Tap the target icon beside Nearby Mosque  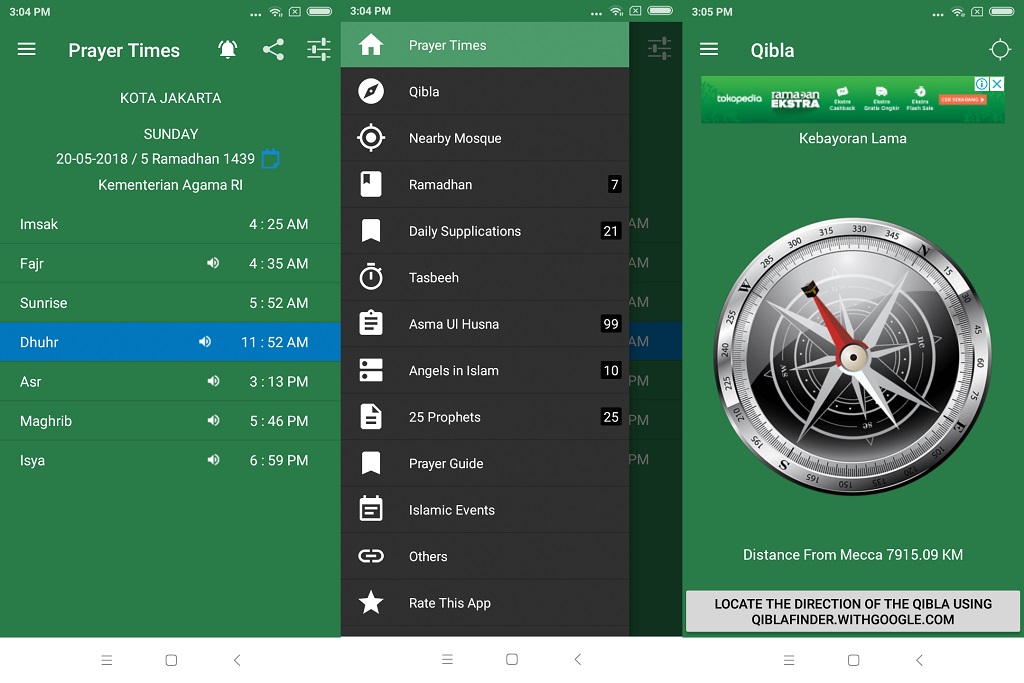click(371, 138)
